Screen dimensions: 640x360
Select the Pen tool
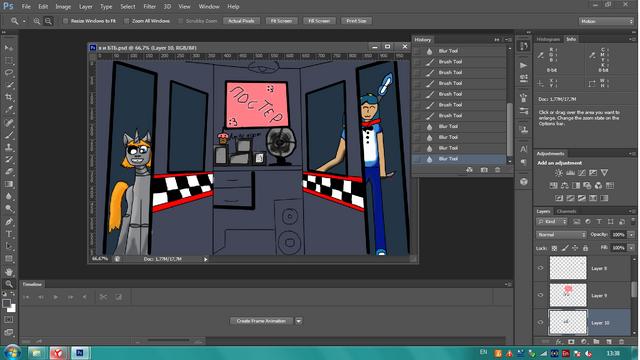point(9,222)
